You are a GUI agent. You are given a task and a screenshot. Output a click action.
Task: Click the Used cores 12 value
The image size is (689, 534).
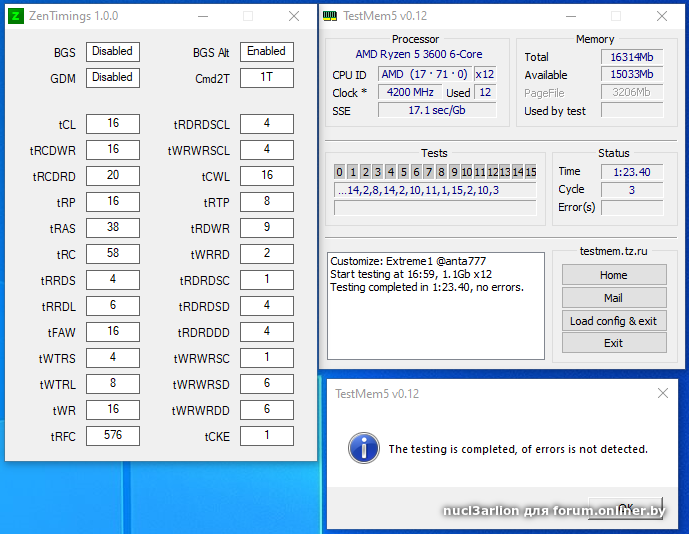coord(485,92)
